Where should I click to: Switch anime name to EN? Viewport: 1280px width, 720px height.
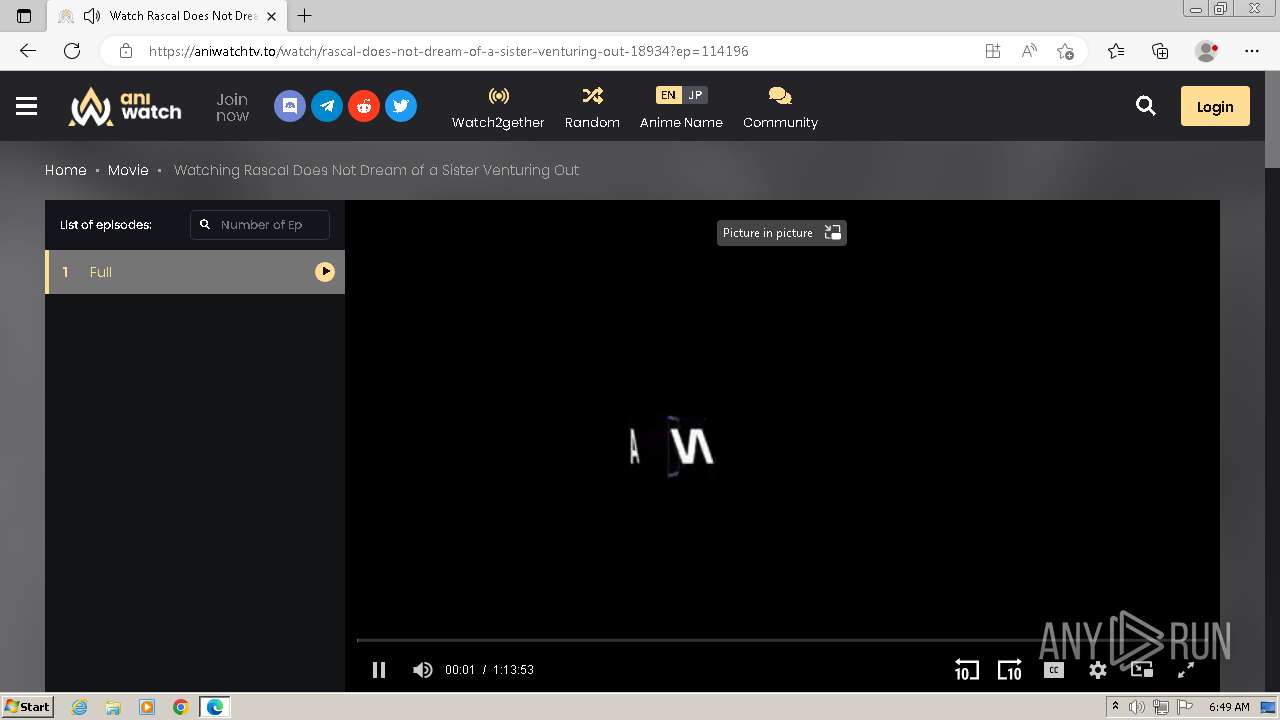coord(668,95)
